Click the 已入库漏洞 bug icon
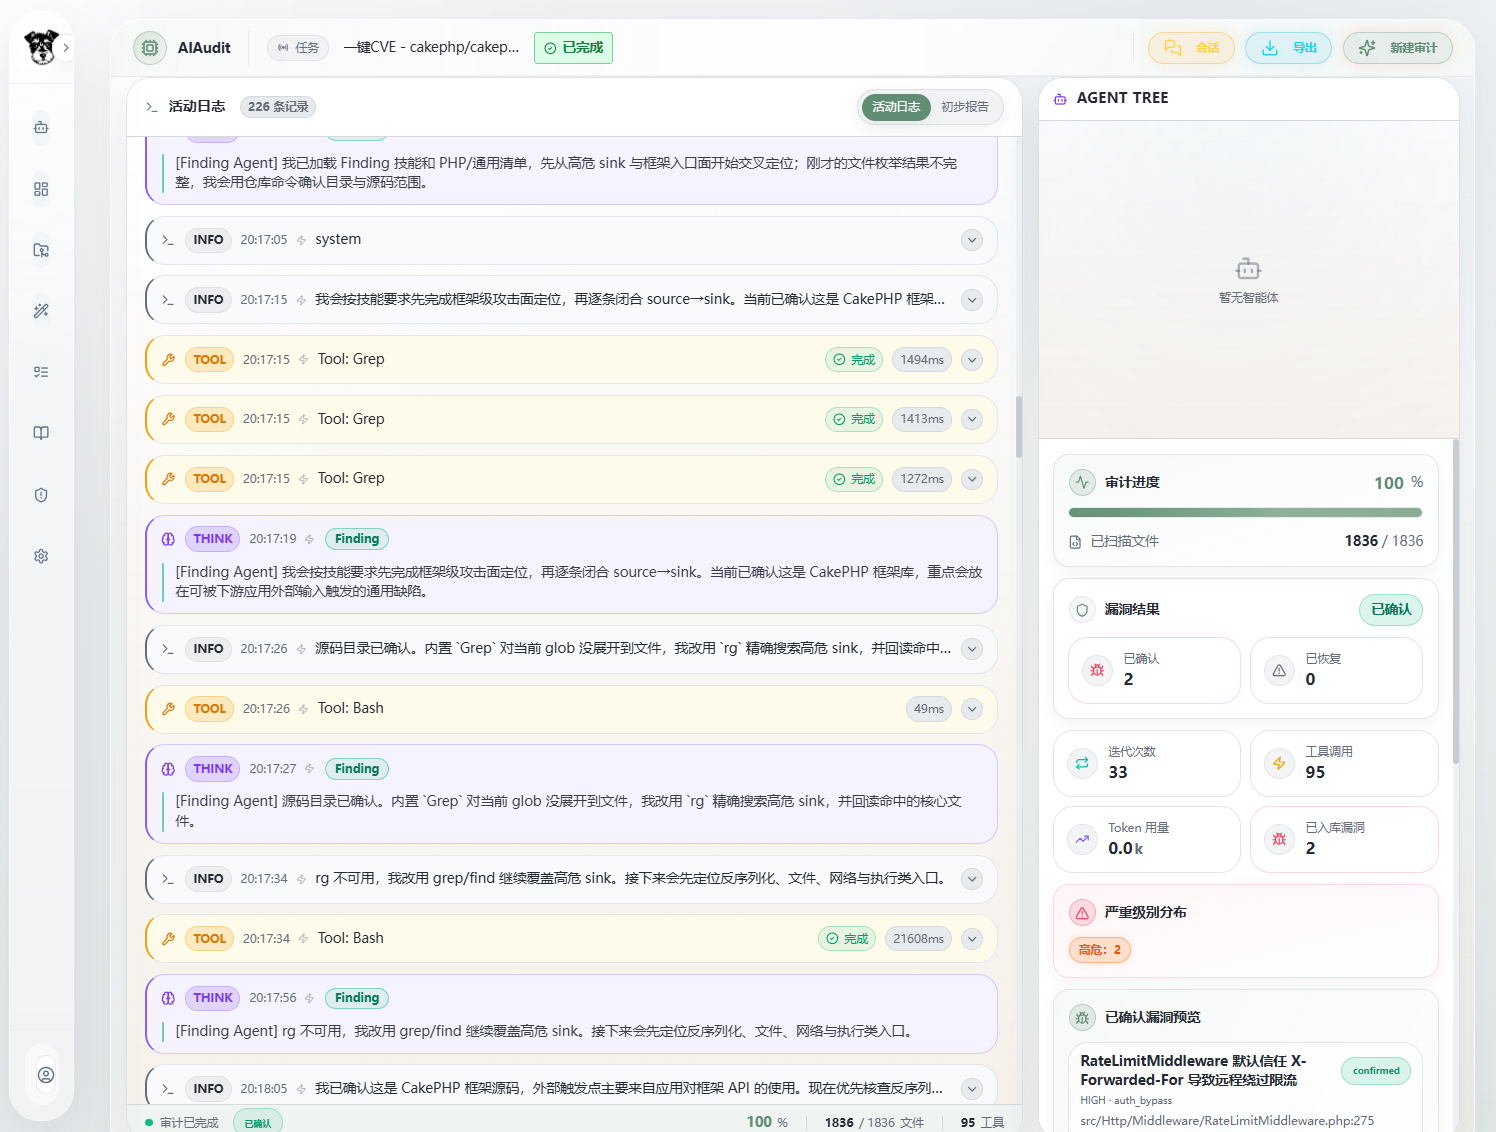This screenshot has width=1496, height=1132. [x=1279, y=840]
